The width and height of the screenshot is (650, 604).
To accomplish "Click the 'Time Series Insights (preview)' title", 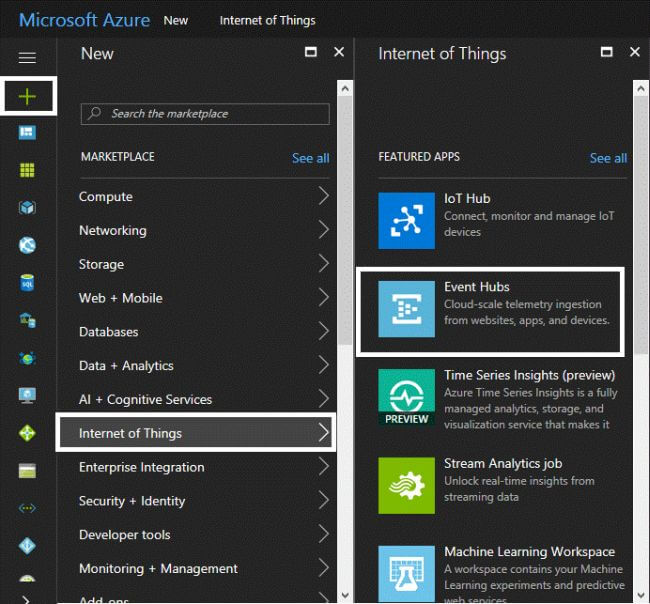I will 529,375.
